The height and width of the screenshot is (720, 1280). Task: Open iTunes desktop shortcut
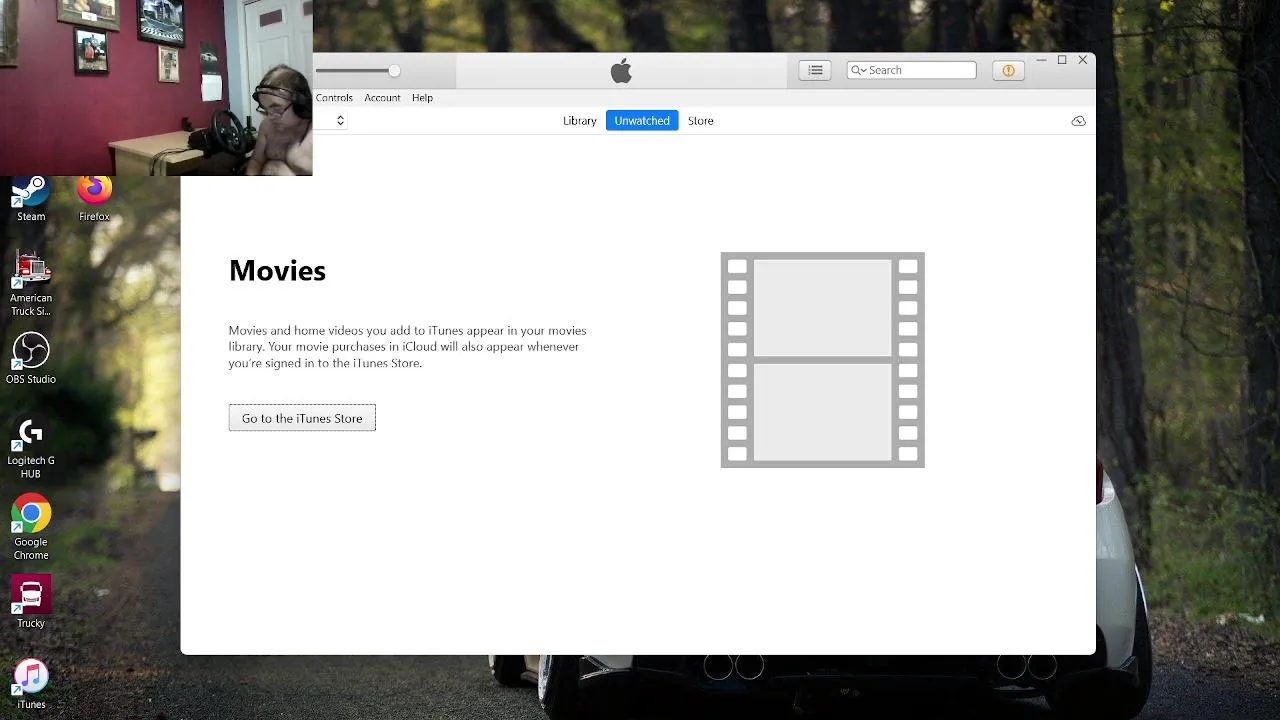31,684
